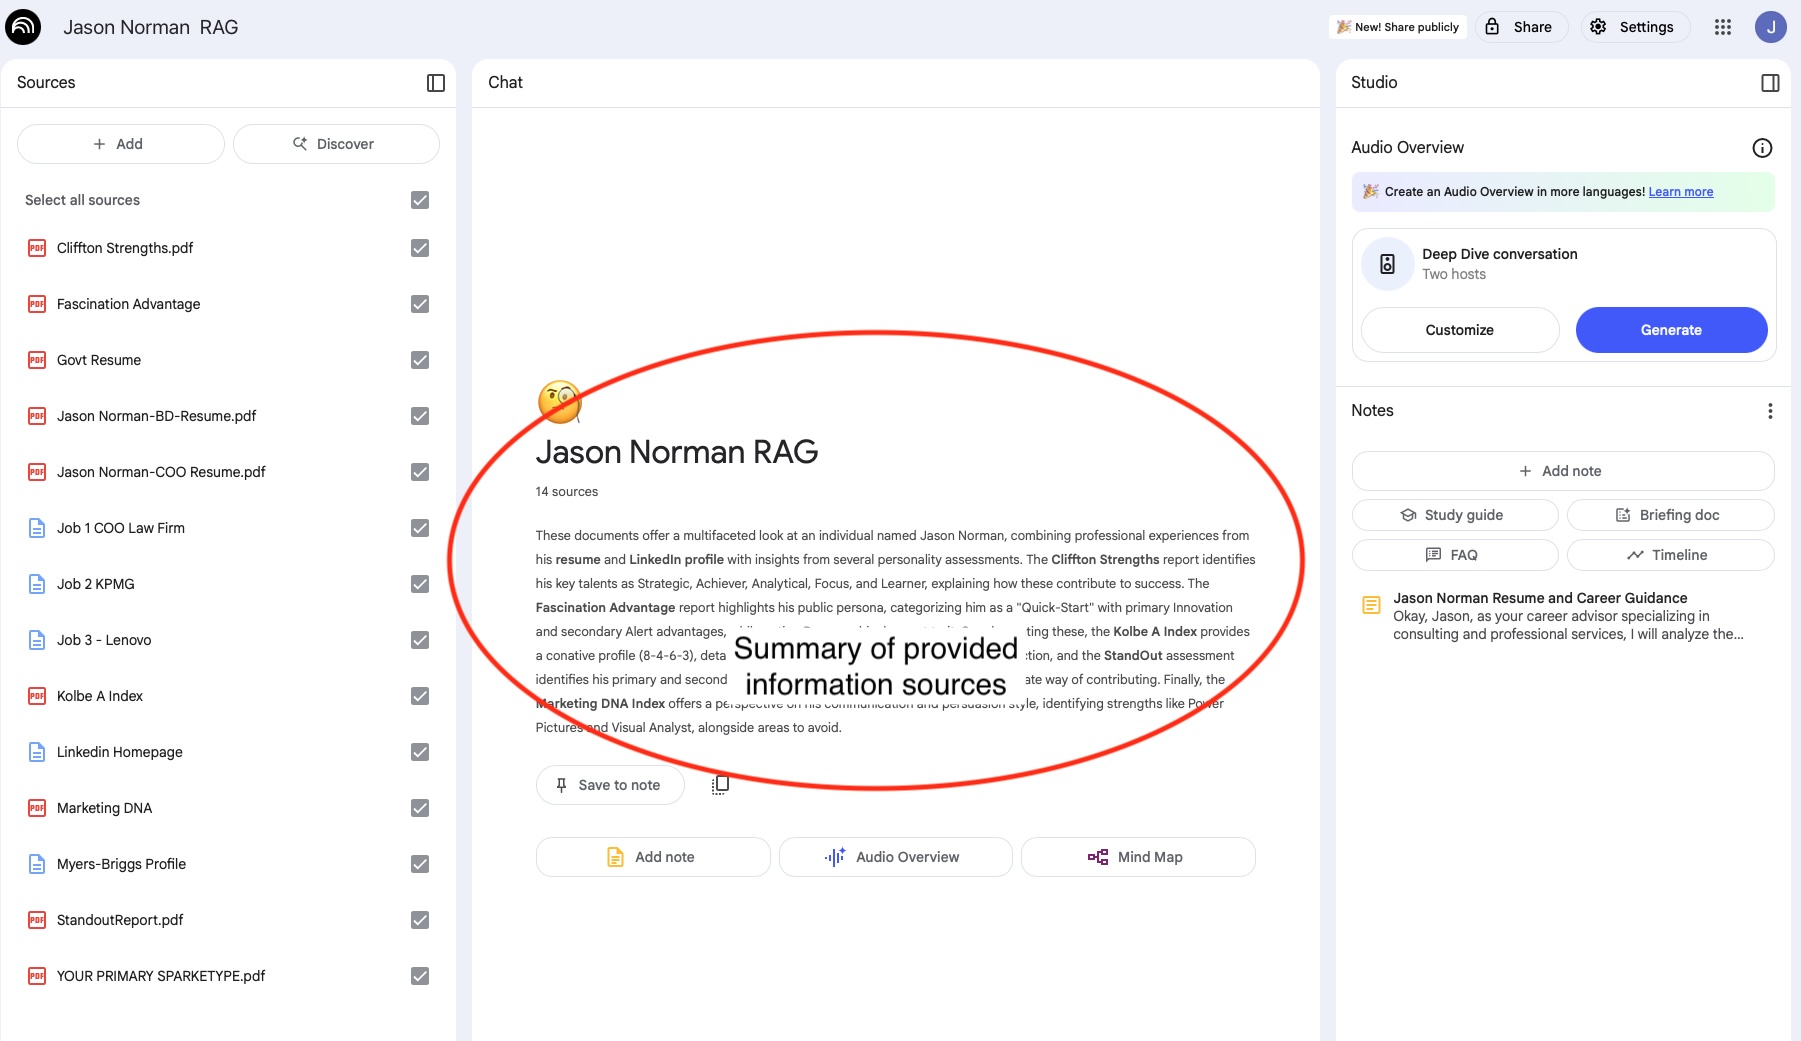This screenshot has width=1801, height=1041.
Task: Click the Kolbe A Index pdf icon
Action: pos(37,696)
